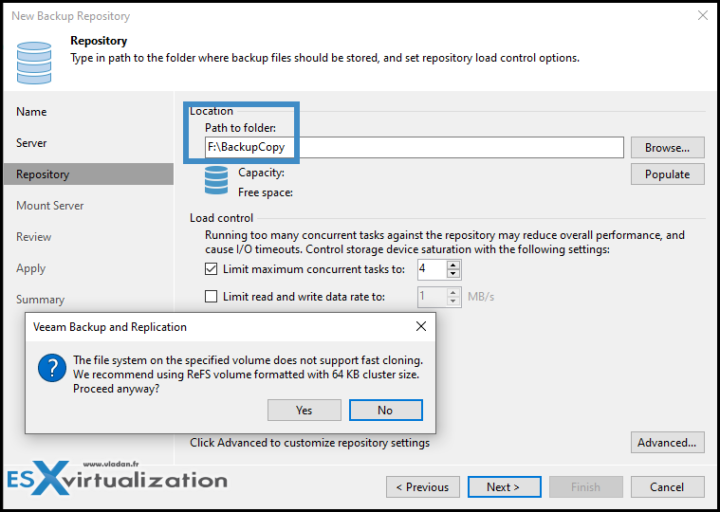Click Yes to proceed anyway

(x=304, y=410)
